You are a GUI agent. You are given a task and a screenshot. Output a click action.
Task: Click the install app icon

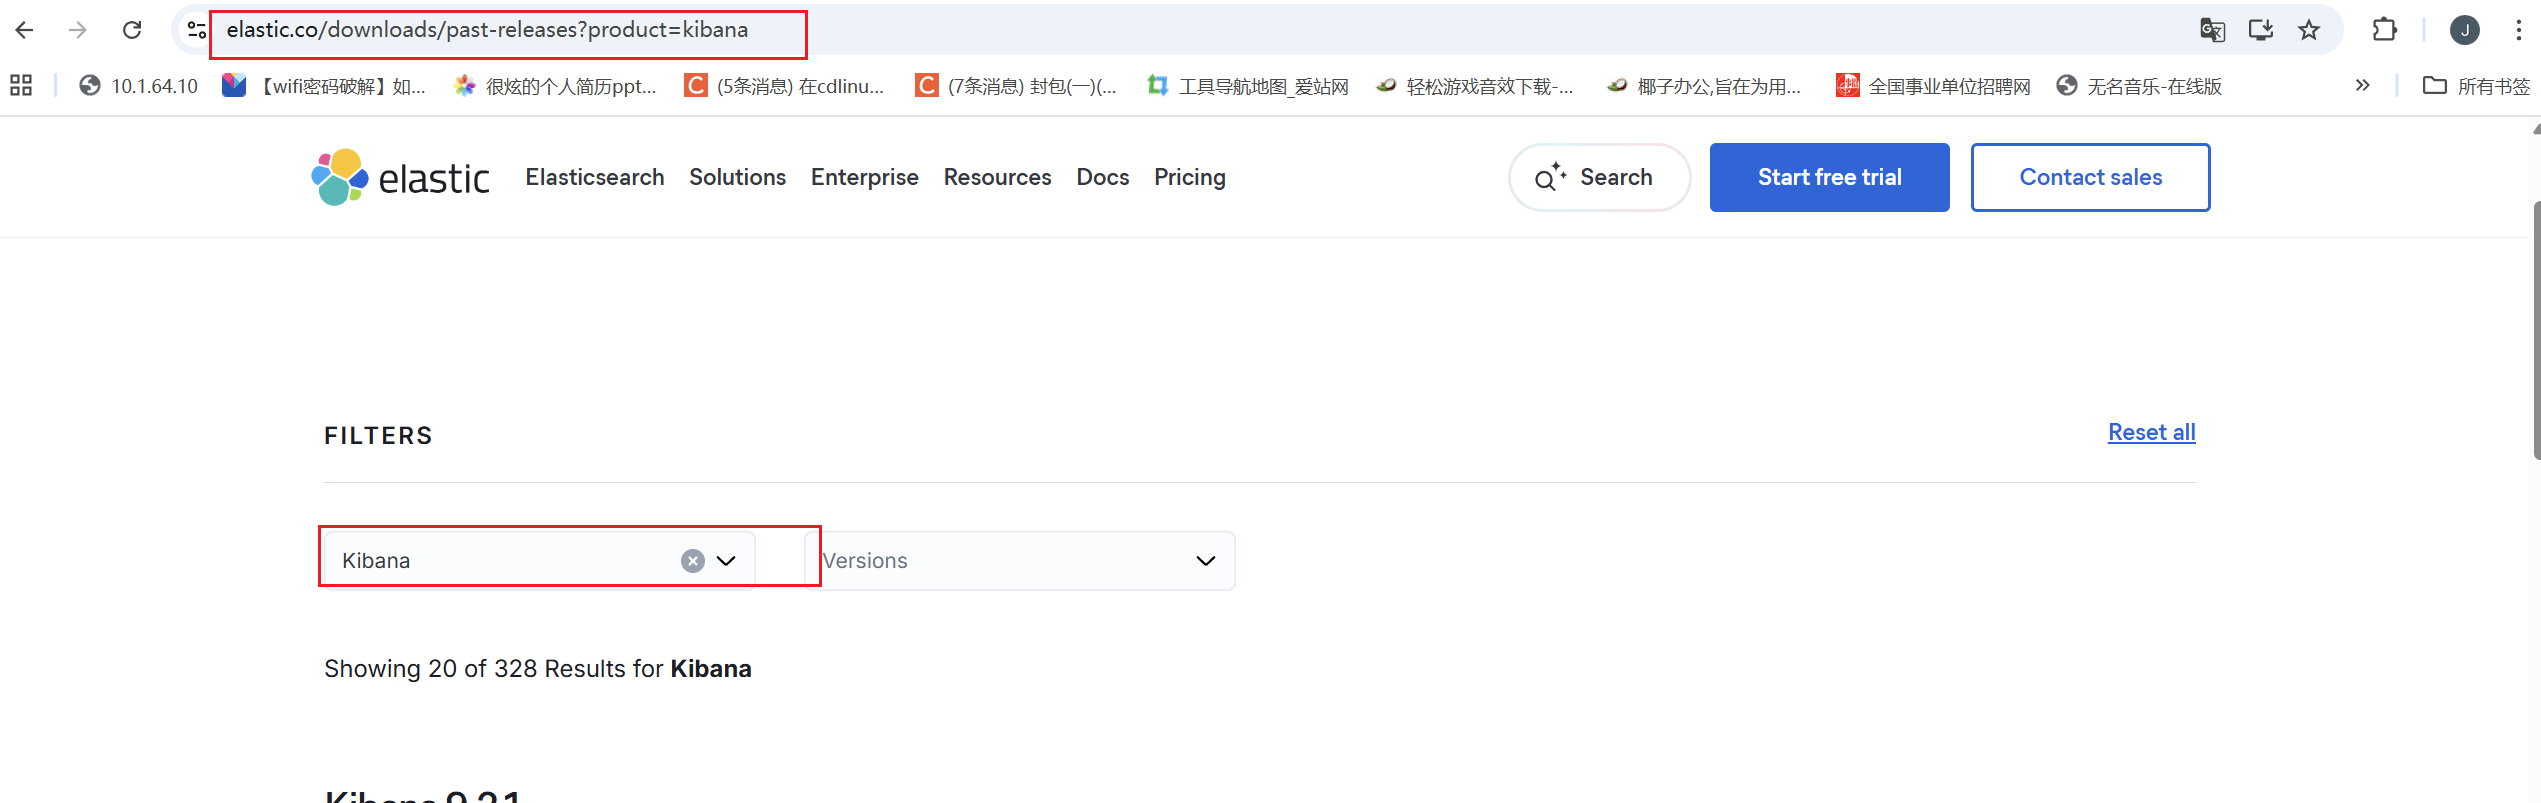pos(2261,30)
